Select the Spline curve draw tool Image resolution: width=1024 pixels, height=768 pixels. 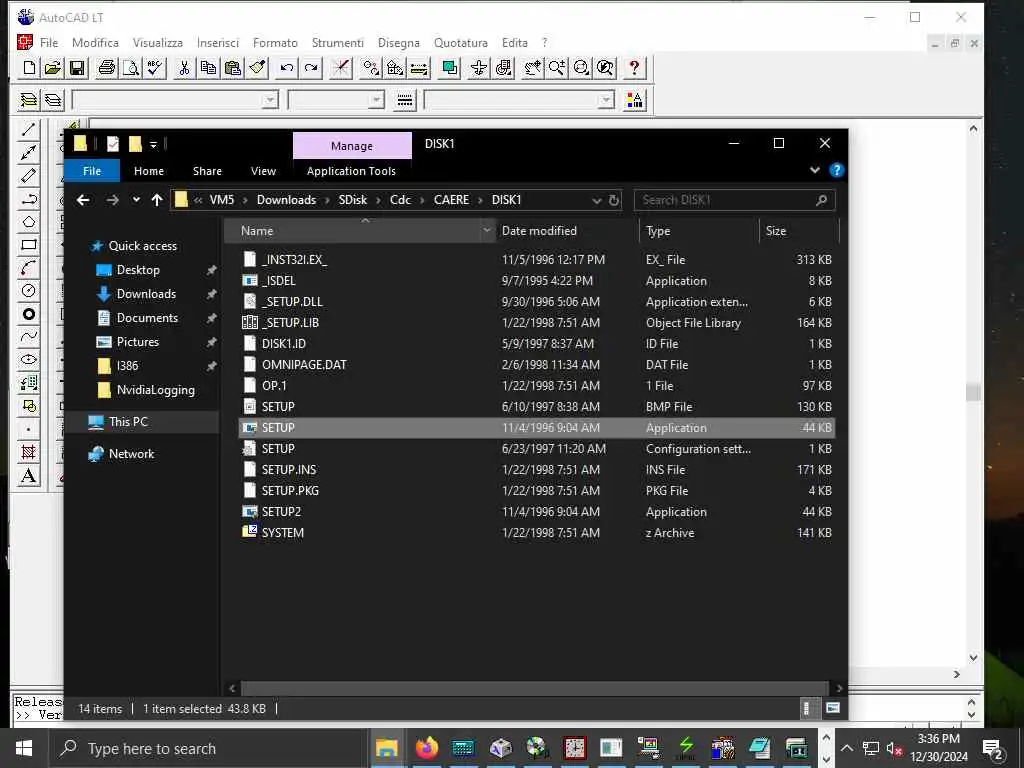tap(29, 337)
